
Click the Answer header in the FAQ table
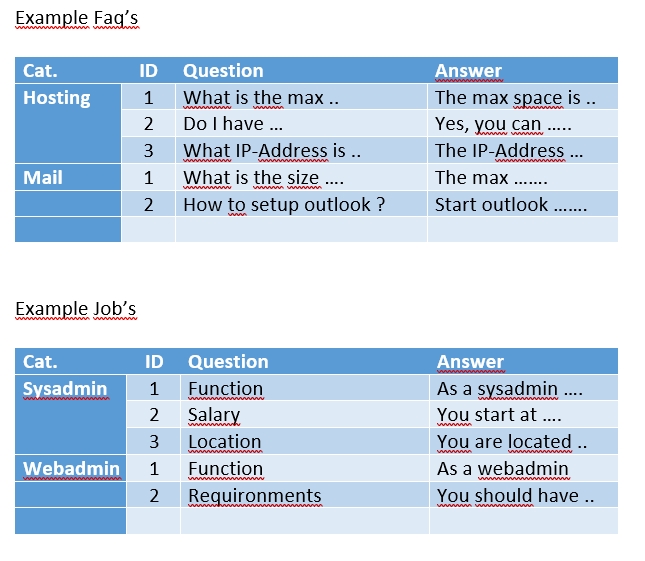click(x=468, y=71)
